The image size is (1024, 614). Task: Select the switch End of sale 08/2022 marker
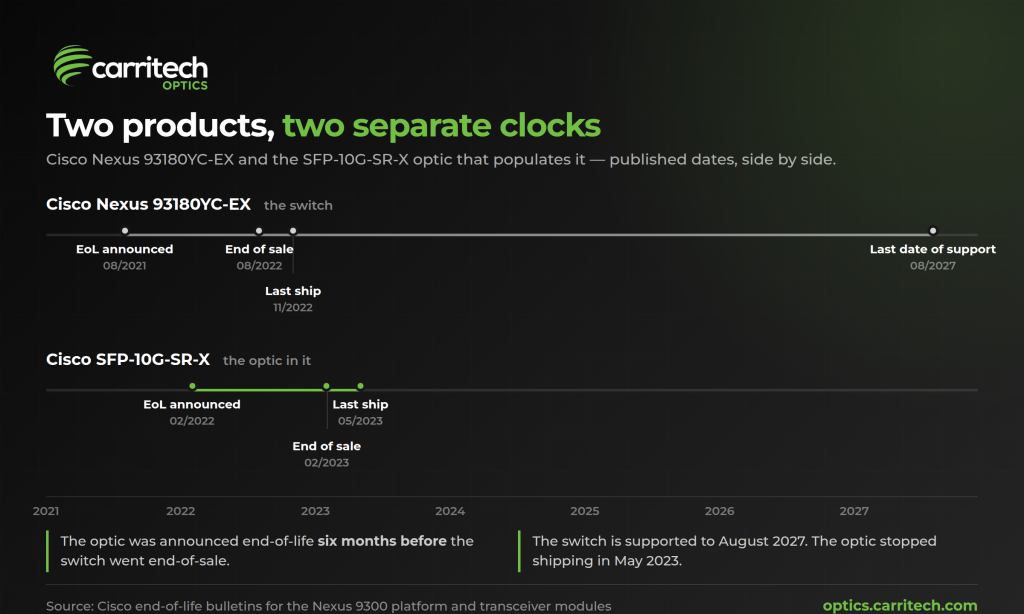click(259, 231)
